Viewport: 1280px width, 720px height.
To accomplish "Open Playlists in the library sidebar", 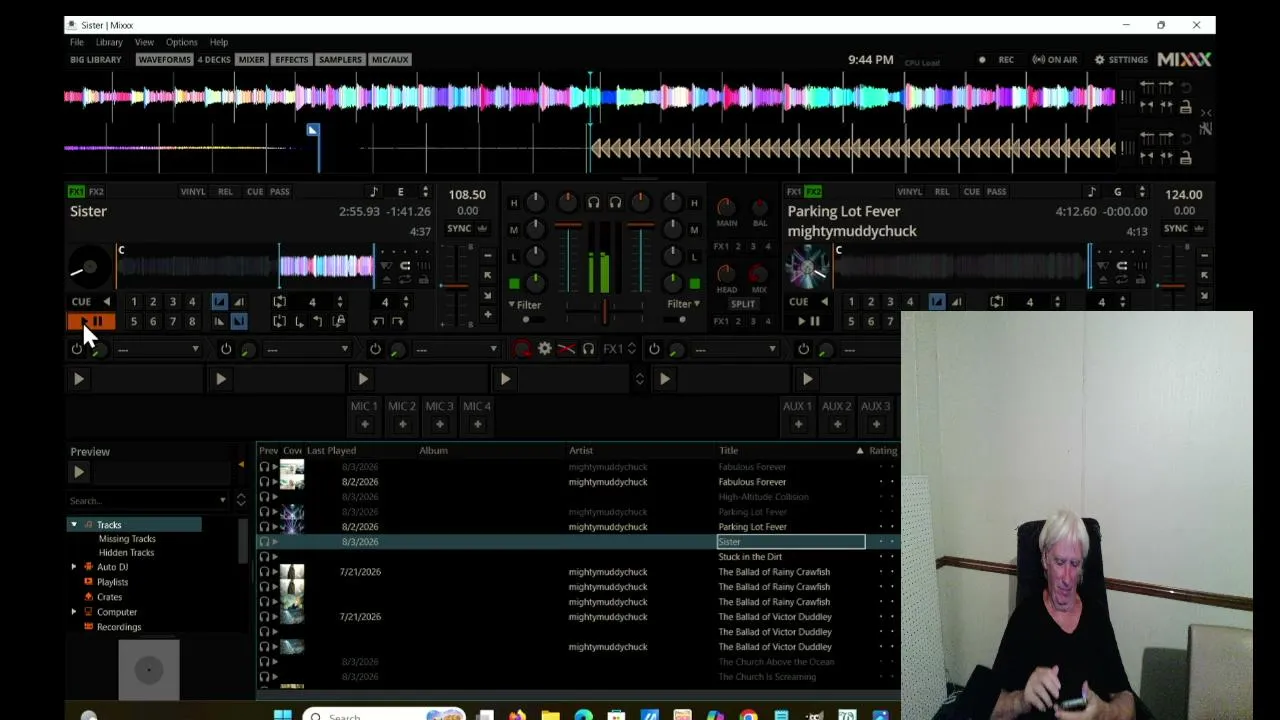I will click(112, 582).
